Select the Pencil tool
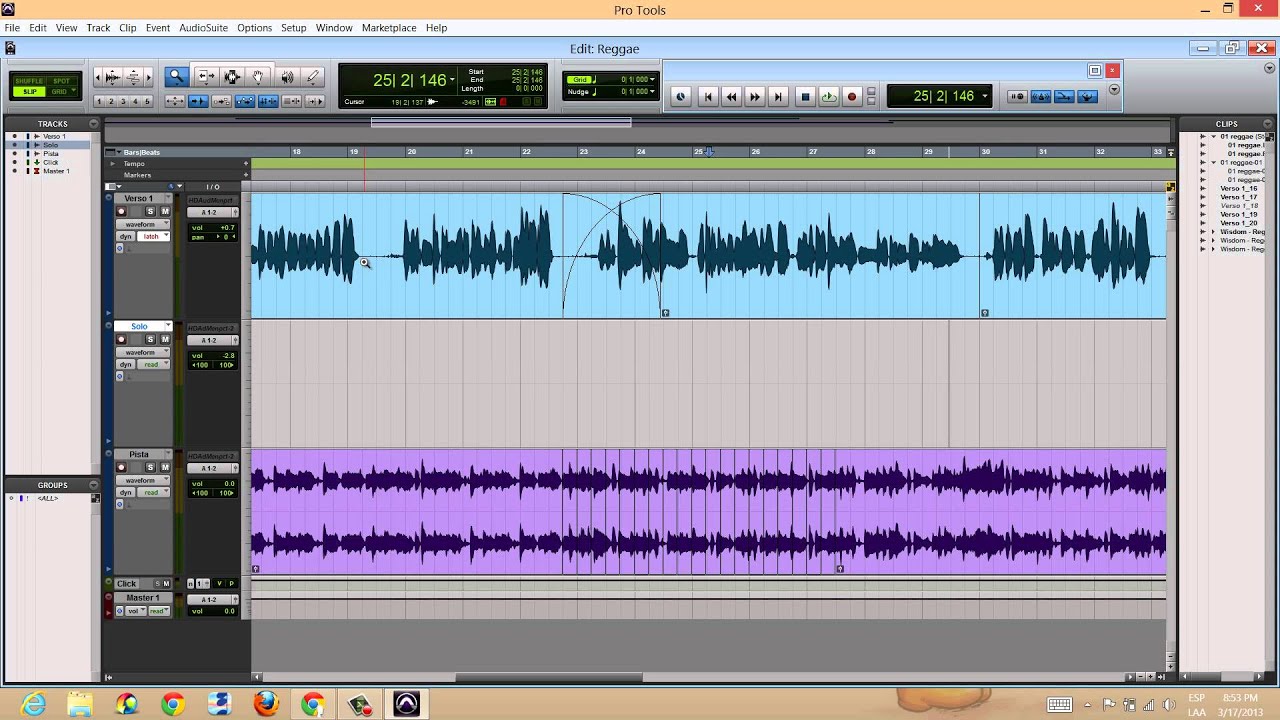 pyautogui.click(x=312, y=77)
